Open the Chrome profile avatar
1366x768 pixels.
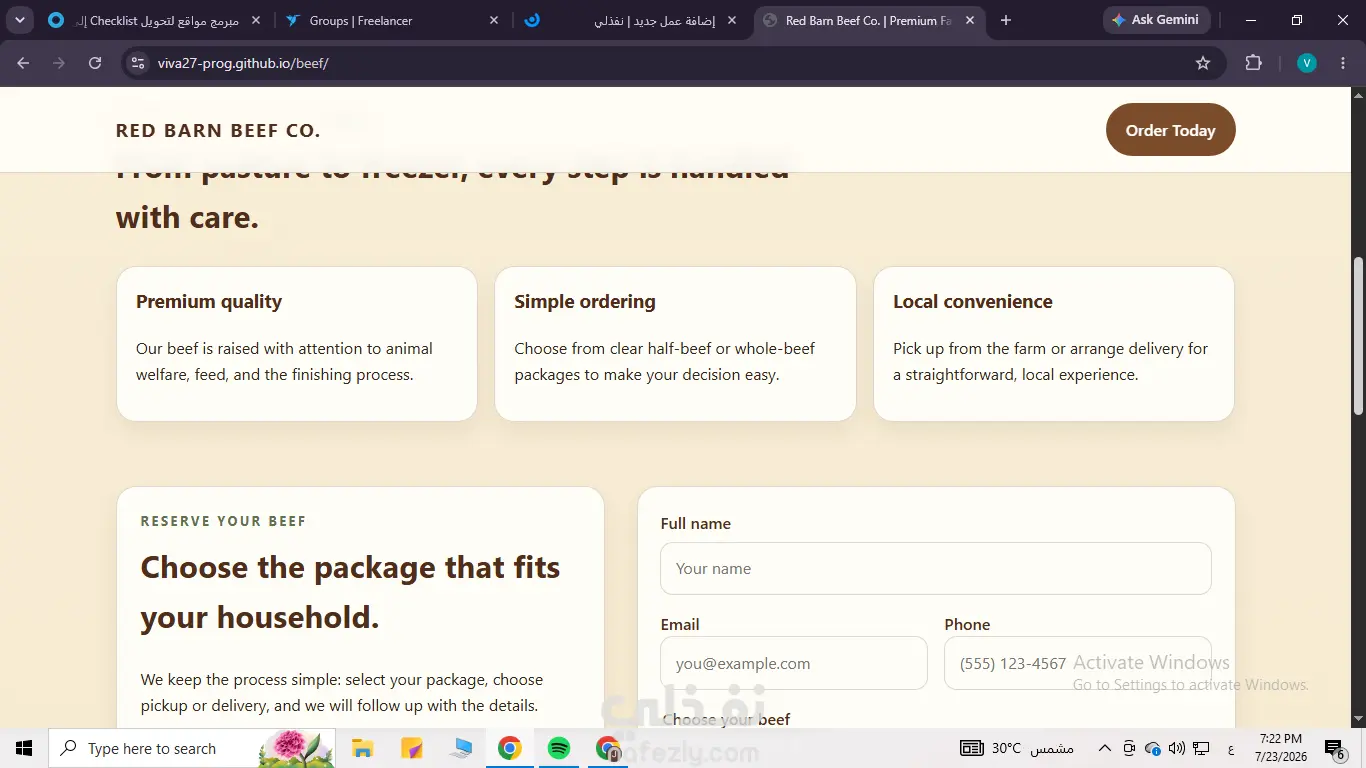pos(1306,63)
